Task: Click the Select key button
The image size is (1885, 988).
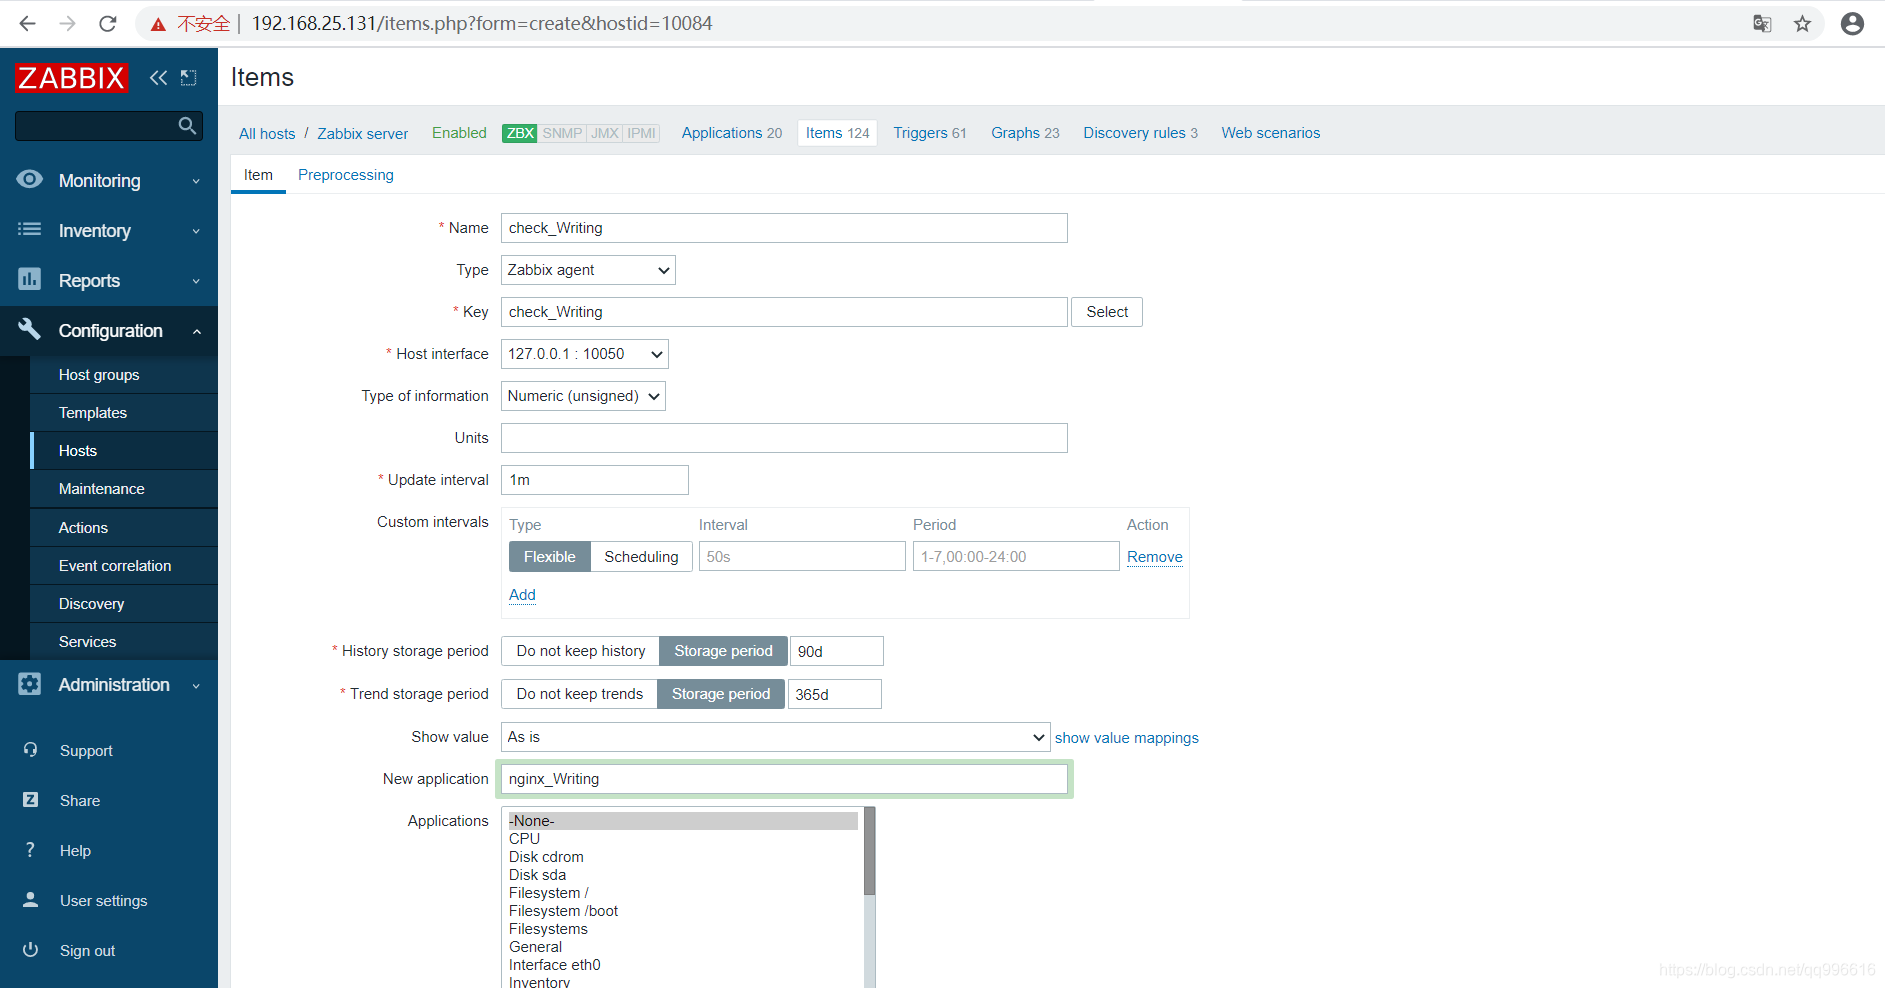Action: click(1107, 312)
